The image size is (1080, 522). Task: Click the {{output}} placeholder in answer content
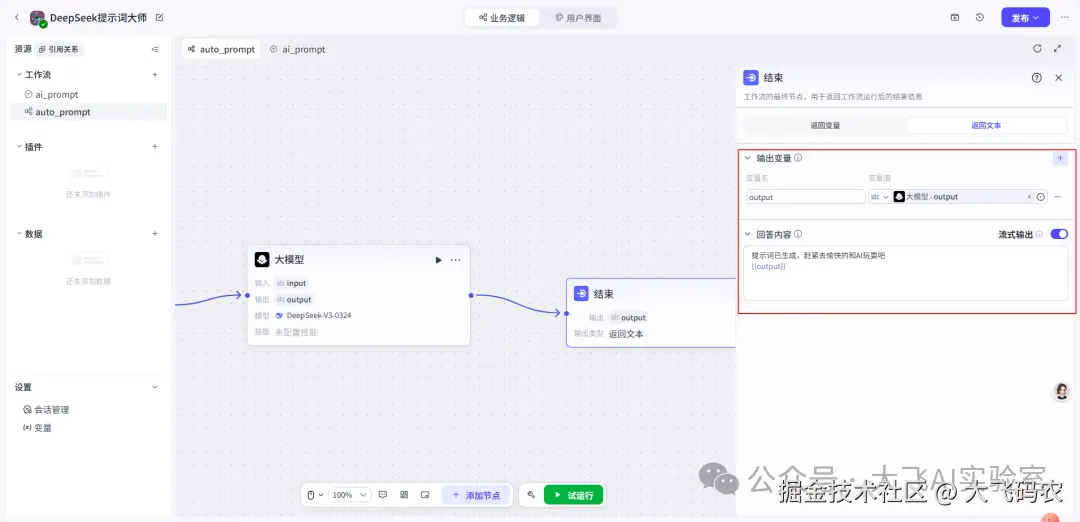click(x=769, y=266)
